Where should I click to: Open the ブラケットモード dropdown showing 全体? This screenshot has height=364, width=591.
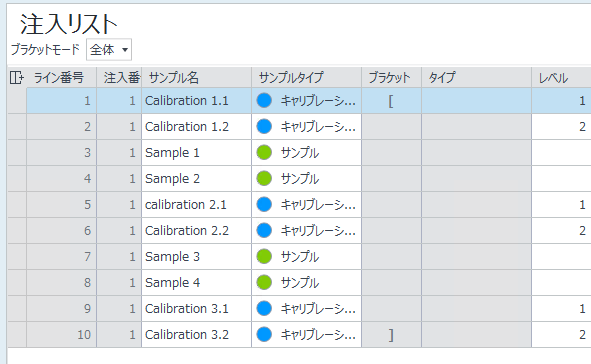(109, 49)
